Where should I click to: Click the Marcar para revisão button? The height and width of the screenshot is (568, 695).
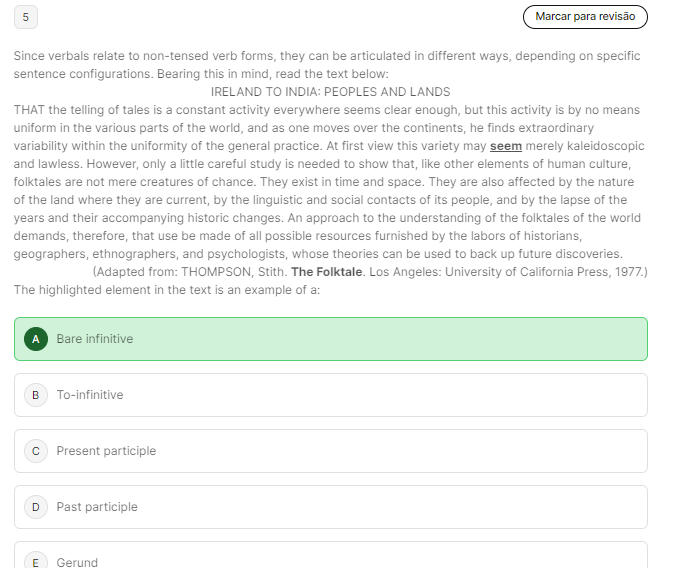(585, 17)
